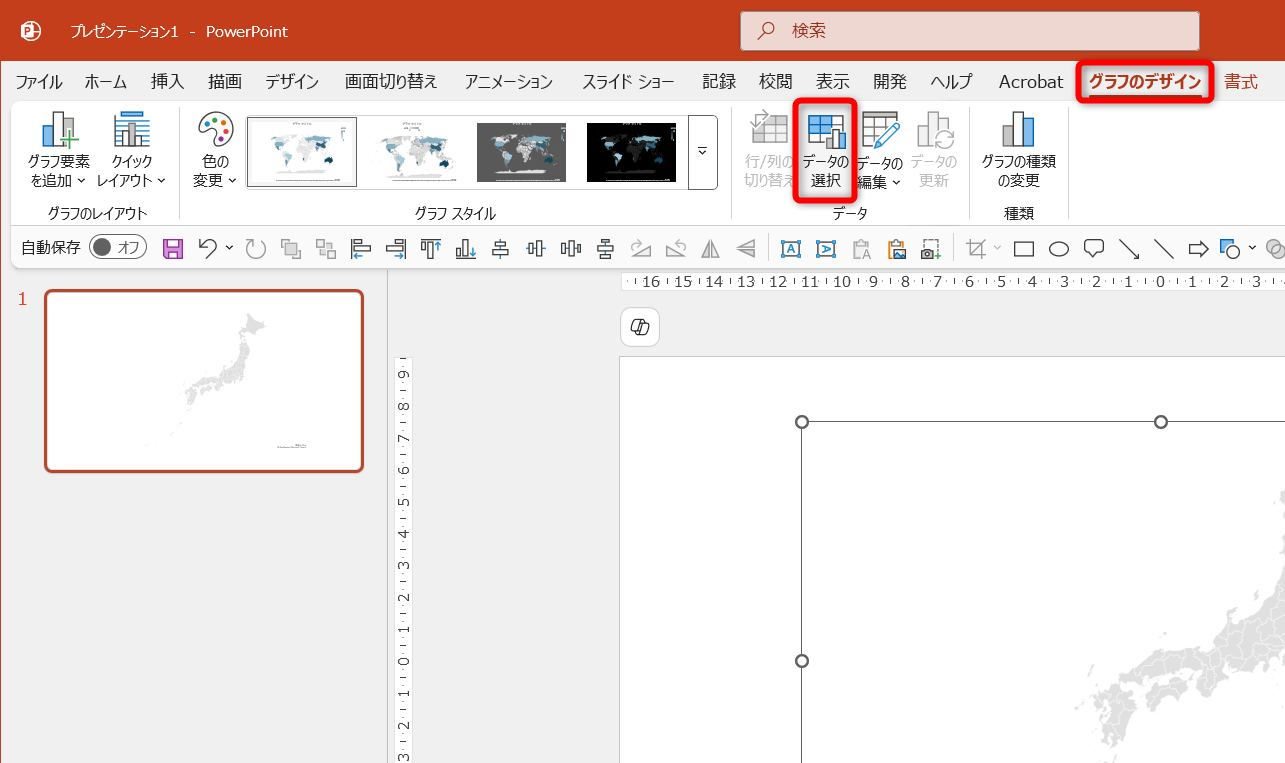Viewport: 1285px width, 763px height.
Task: Apply the second chart style thumbnail
Action: [414, 152]
